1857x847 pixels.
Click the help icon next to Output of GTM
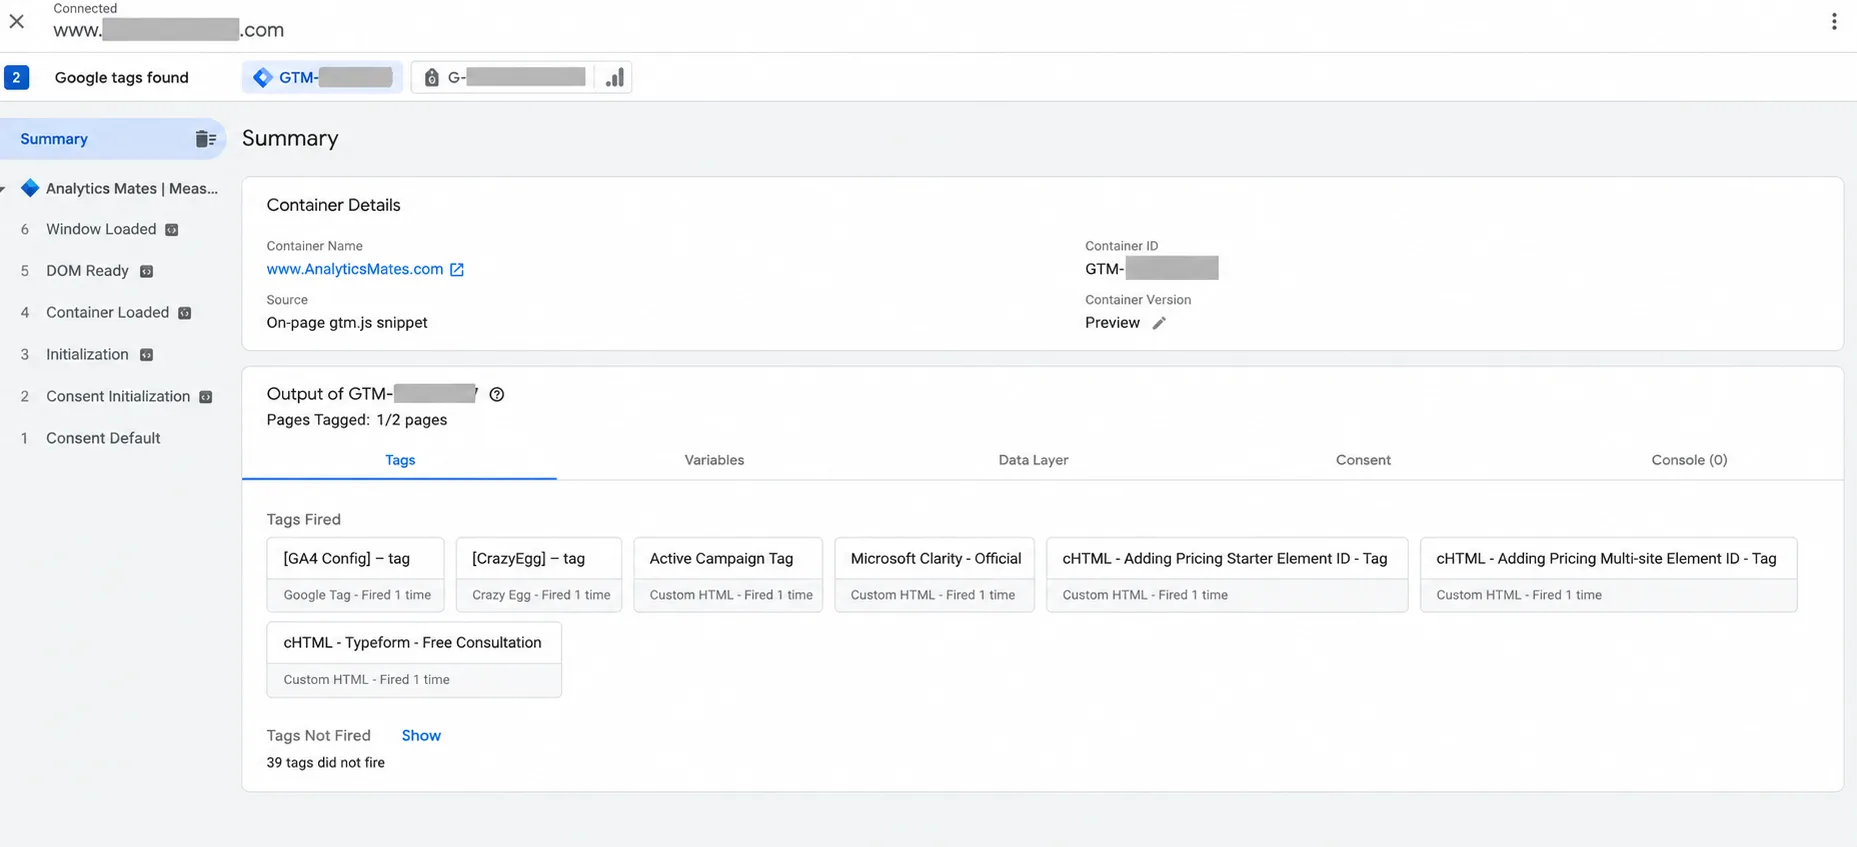[496, 394]
